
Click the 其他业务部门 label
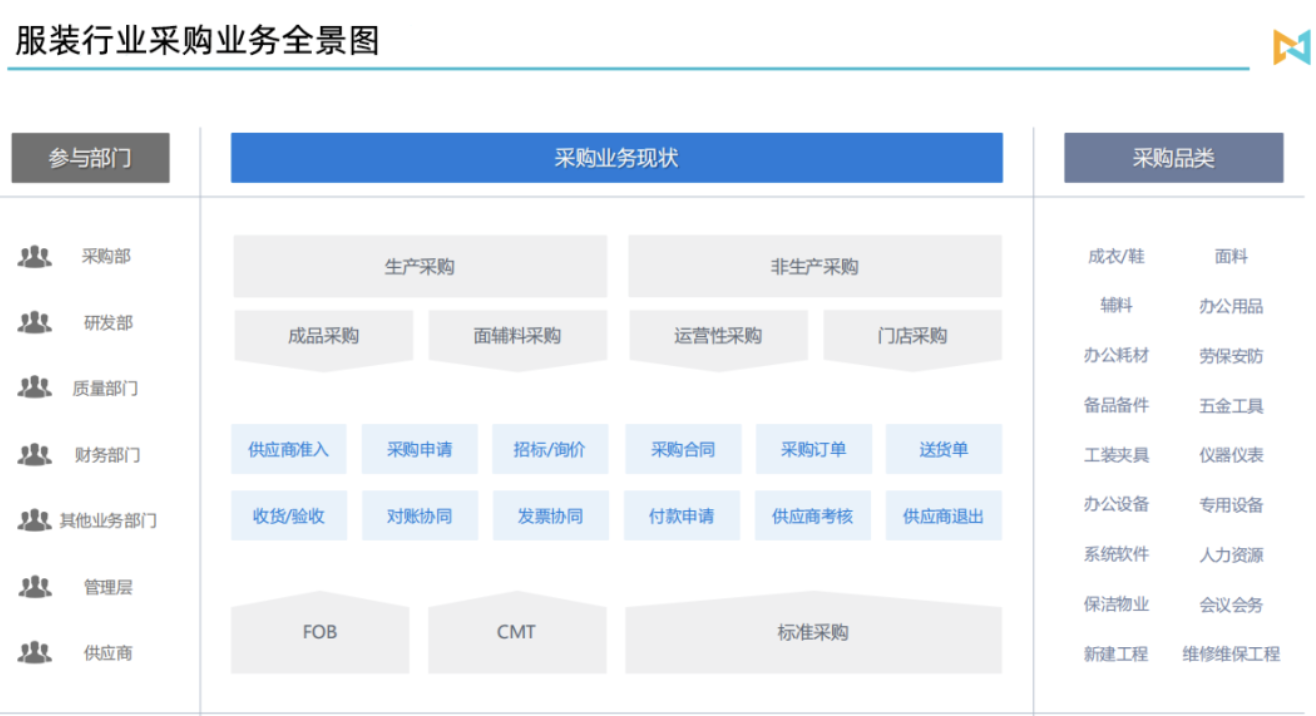[x=108, y=520]
